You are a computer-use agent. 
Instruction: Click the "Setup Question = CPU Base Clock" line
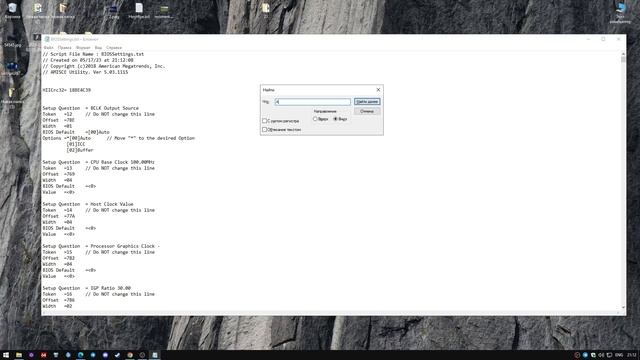(x=98, y=162)
